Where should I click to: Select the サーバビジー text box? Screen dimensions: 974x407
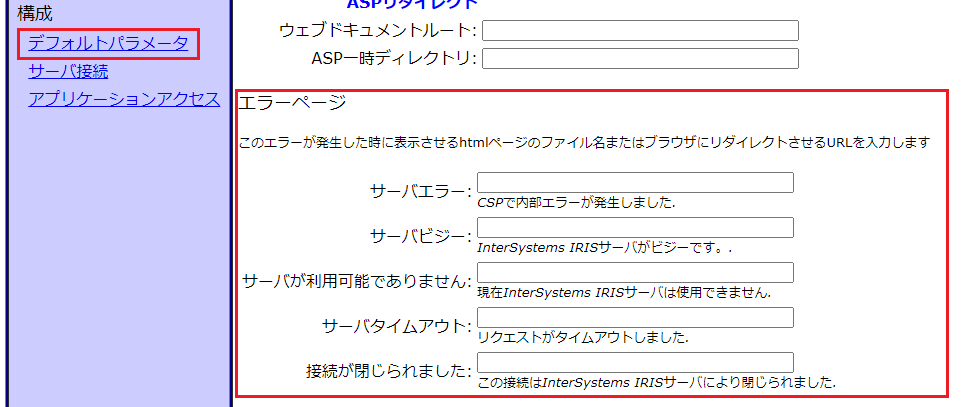pos(635,227)
